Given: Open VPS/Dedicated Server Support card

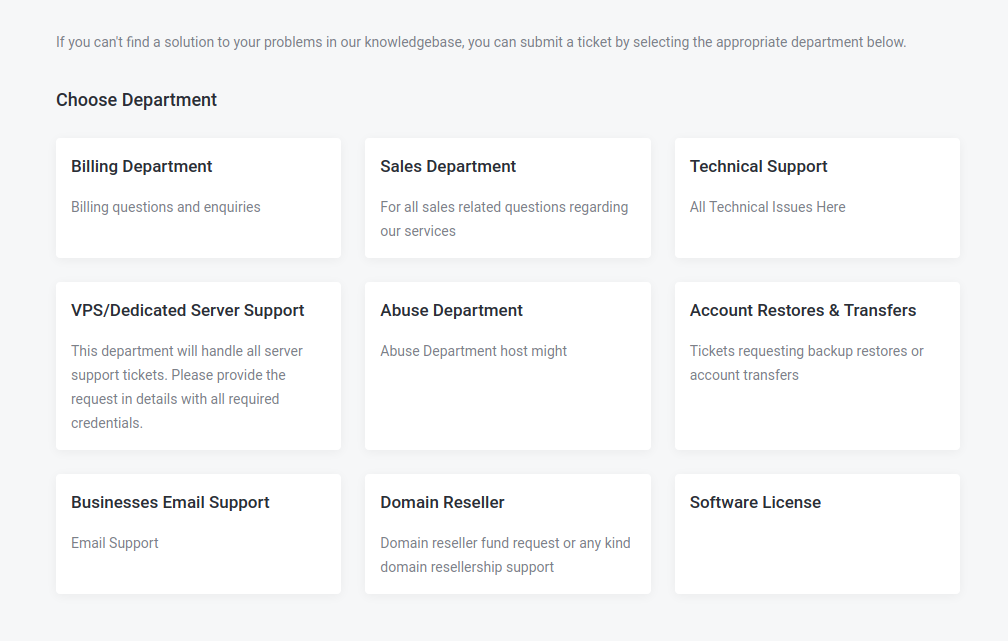Looking at the screenshot, I should pos(198,366).
